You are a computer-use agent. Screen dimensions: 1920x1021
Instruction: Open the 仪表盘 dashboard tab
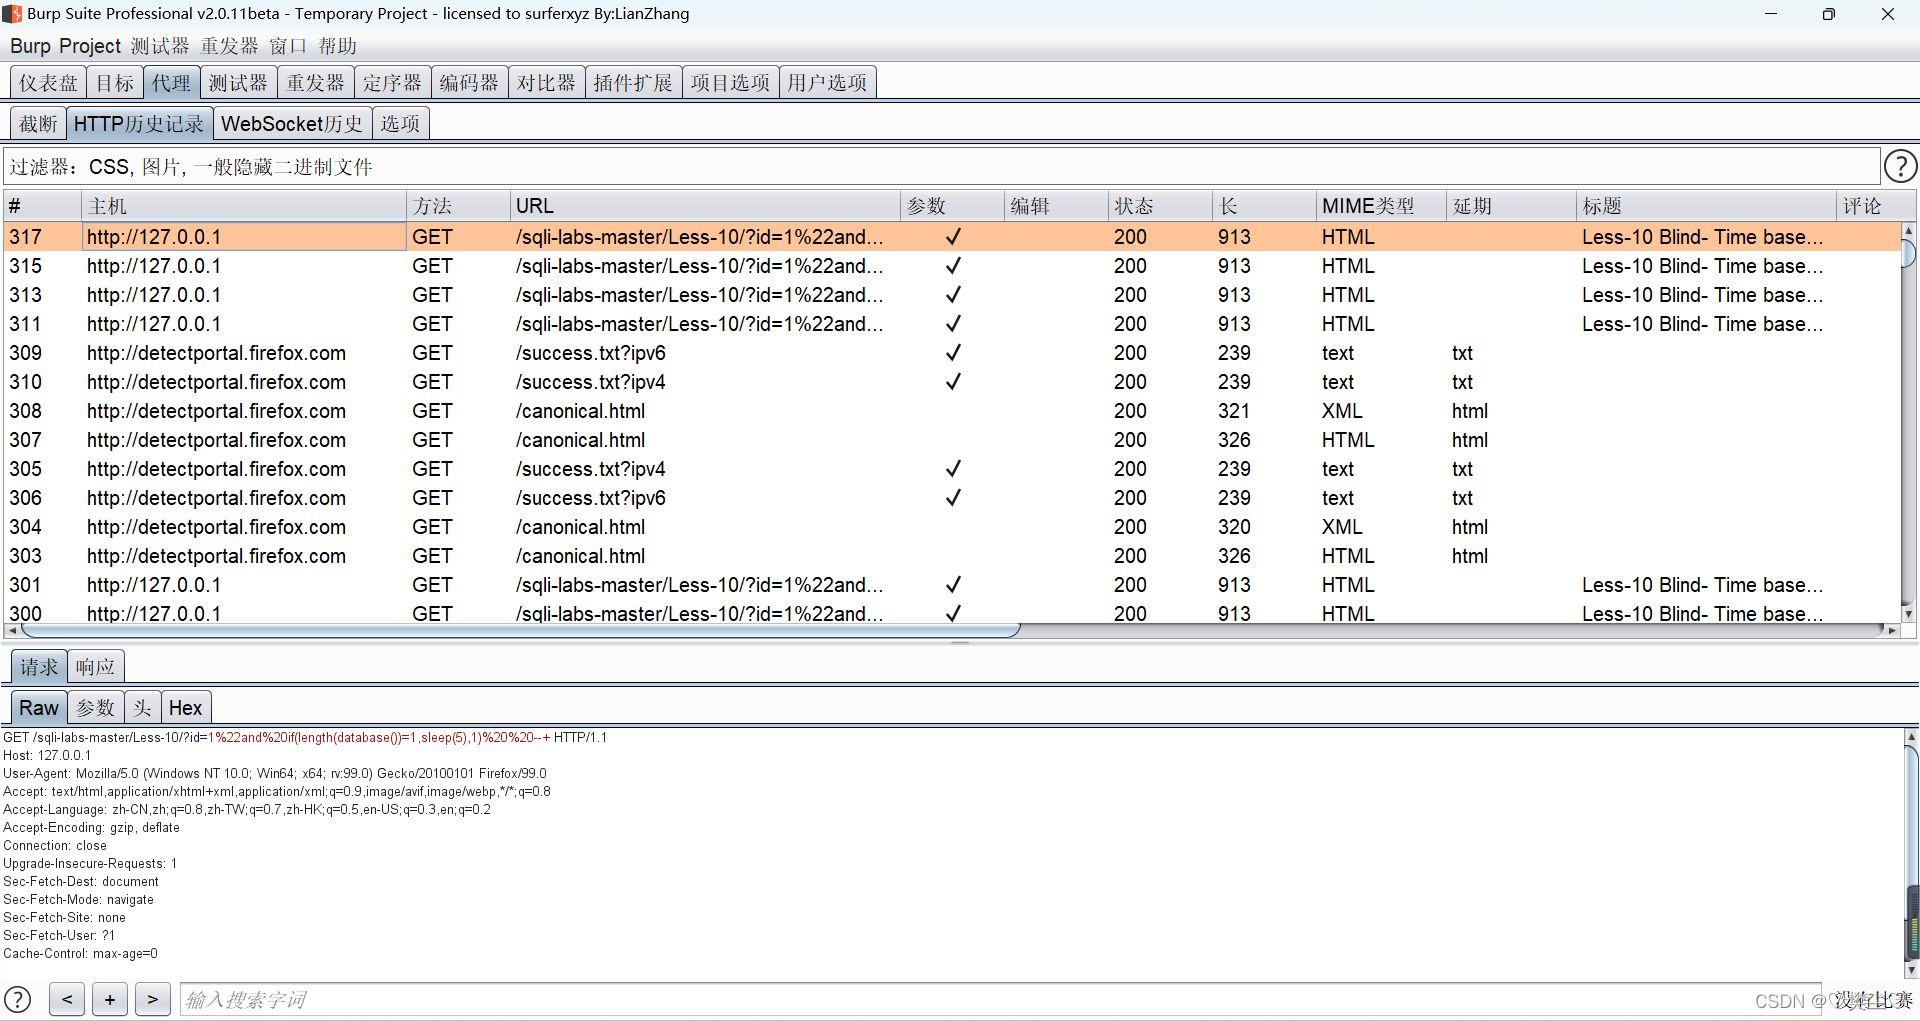tap(48, 83)
